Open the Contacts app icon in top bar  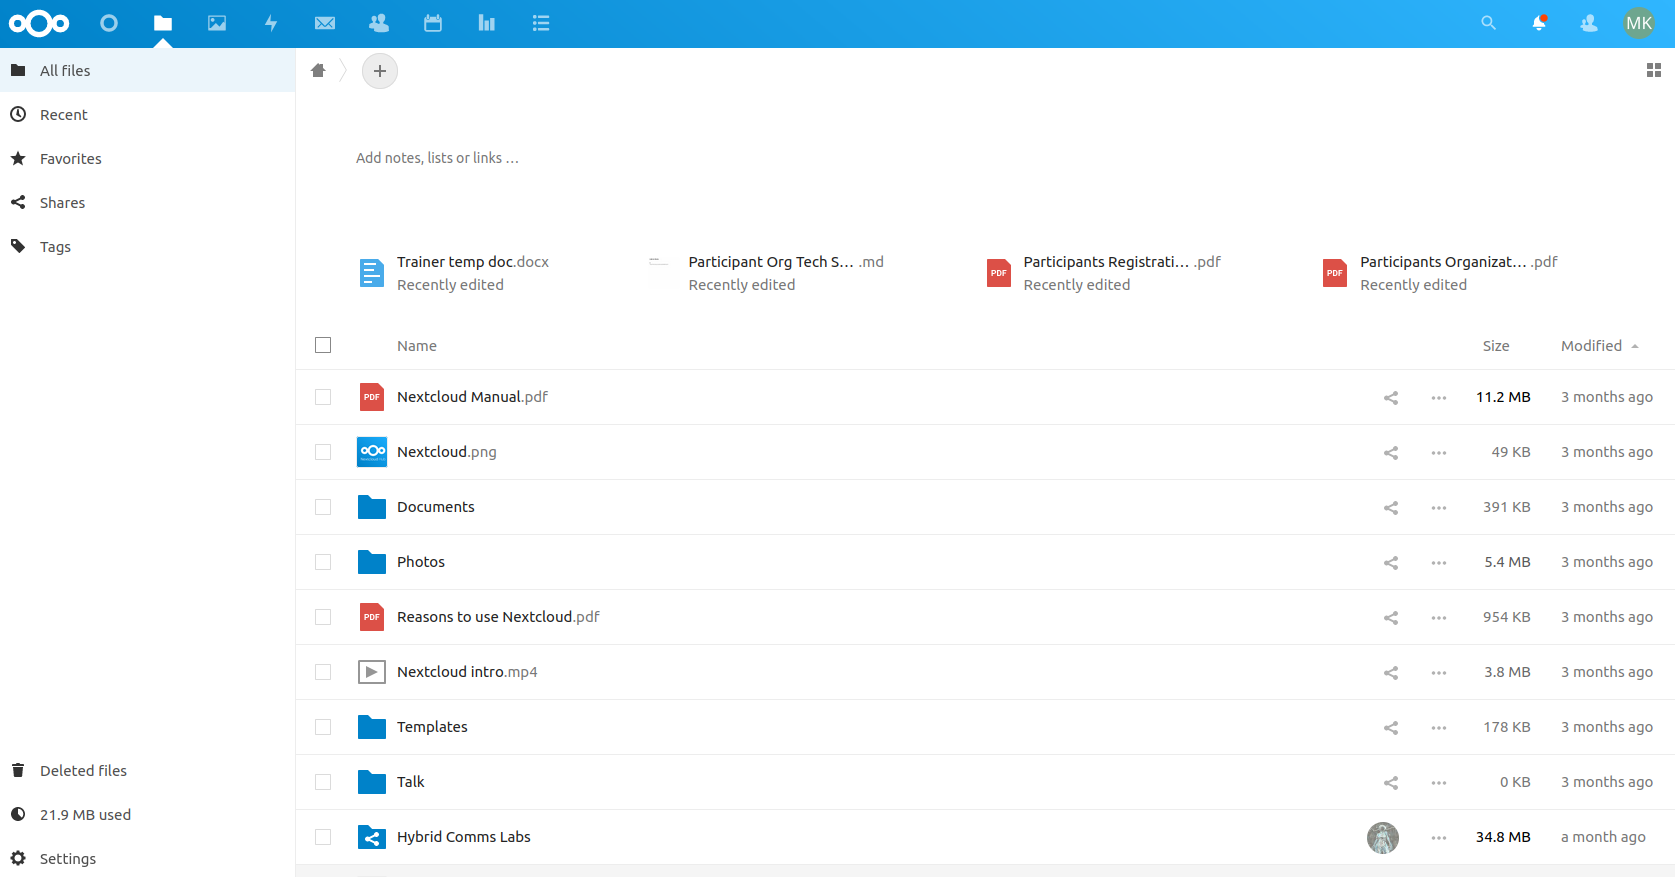[x=379, y=23]
